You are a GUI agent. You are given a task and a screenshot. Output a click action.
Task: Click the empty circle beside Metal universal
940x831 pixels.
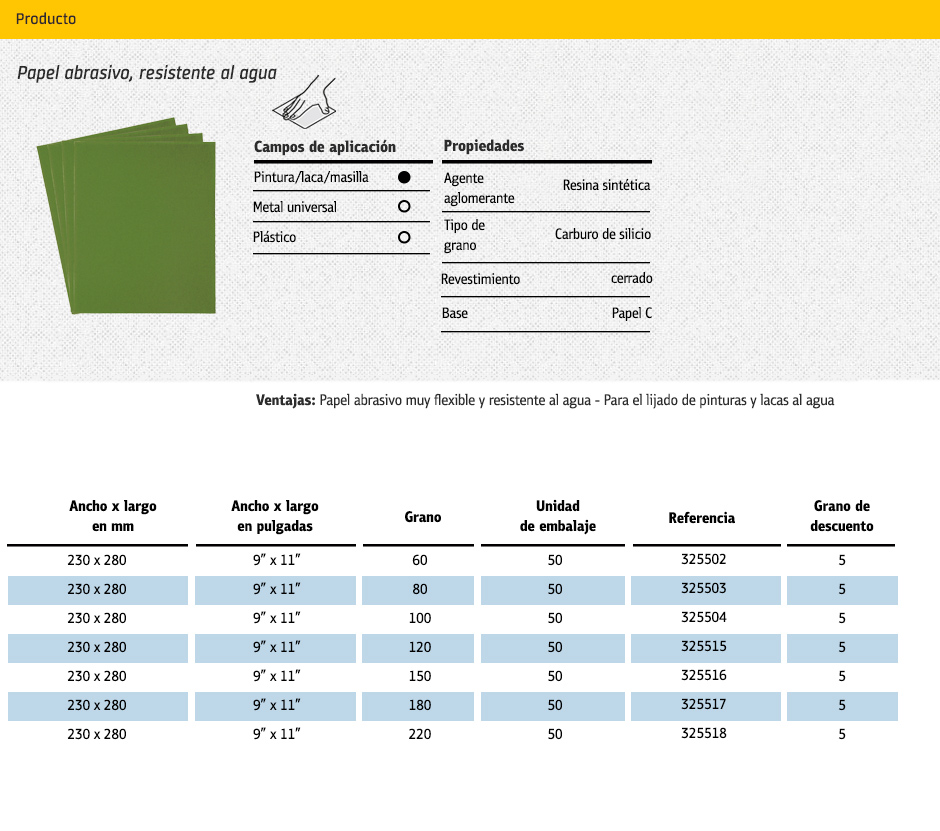(x=404, y=207)
